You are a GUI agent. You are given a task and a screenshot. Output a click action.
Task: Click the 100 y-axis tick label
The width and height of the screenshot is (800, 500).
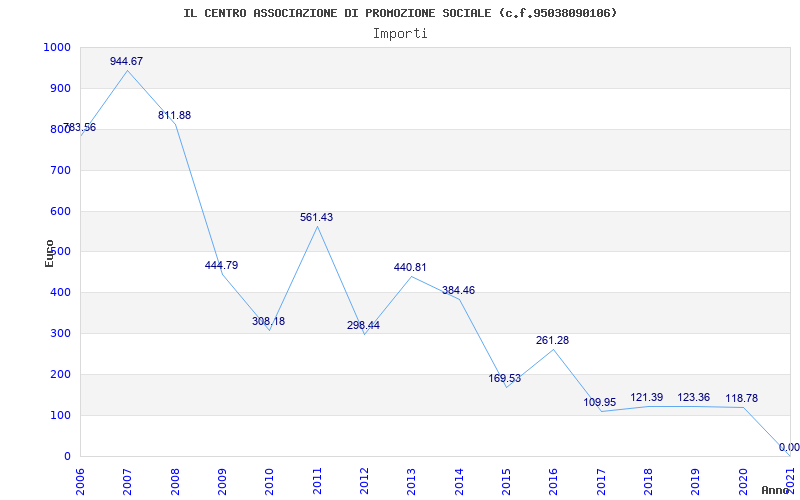(60, 415)
